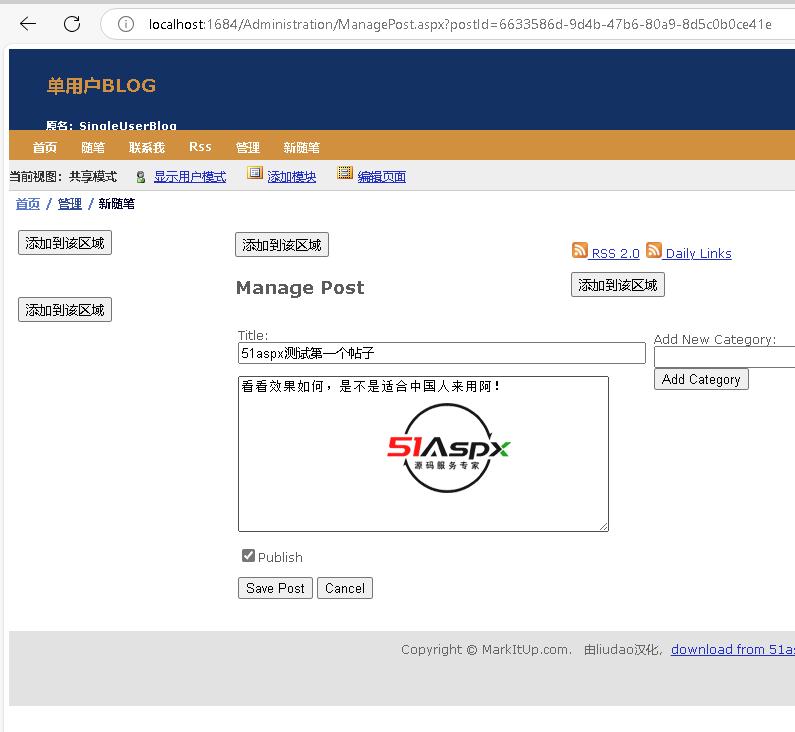Click the upper-left 添加到该区域 button
795x732 pixels.
65,243
